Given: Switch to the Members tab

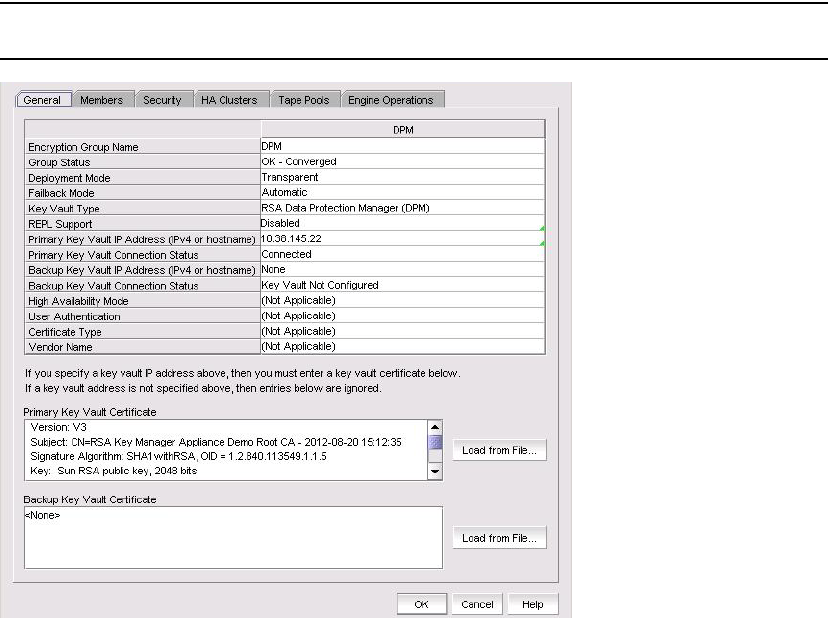Looking at the screenshot, I should [x=101, y=100].
